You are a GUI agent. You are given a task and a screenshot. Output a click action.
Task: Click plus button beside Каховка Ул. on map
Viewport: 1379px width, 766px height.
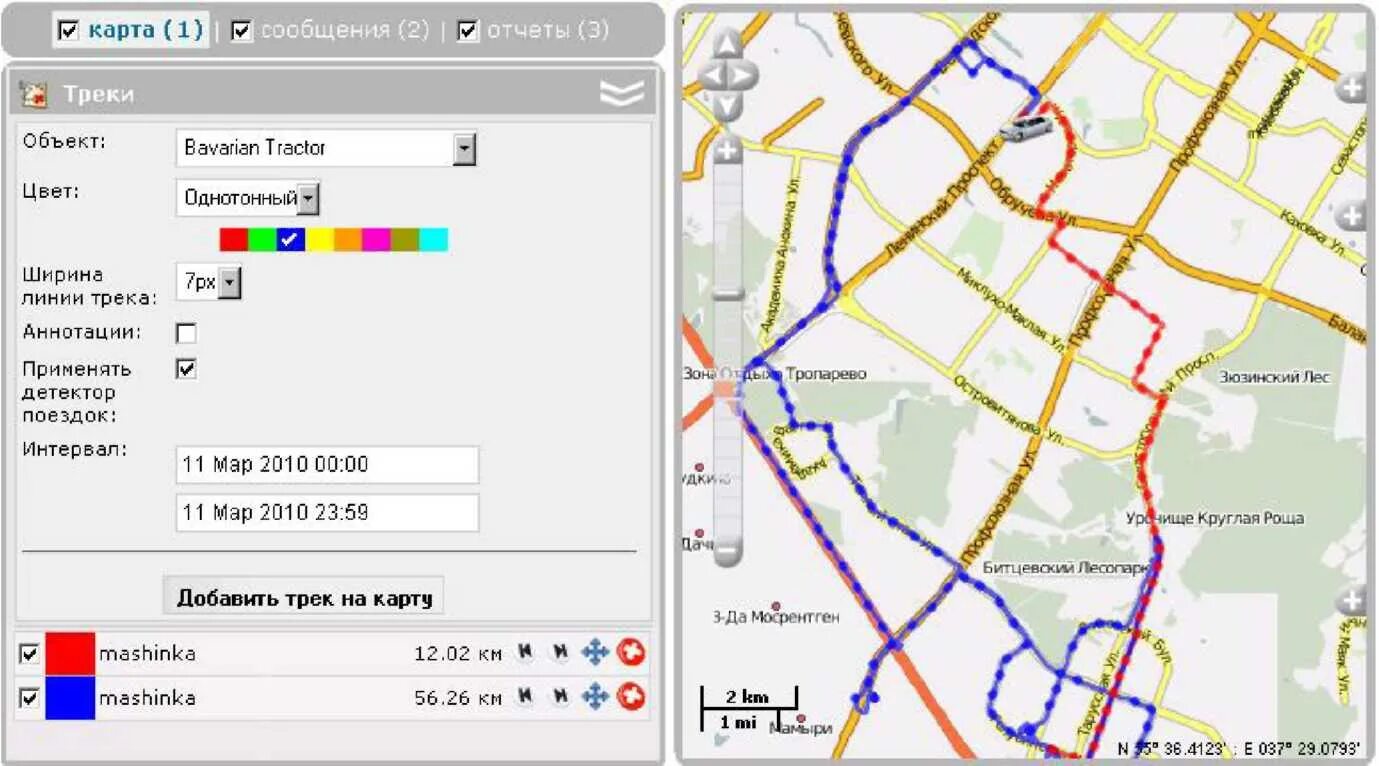point(1352,216)
